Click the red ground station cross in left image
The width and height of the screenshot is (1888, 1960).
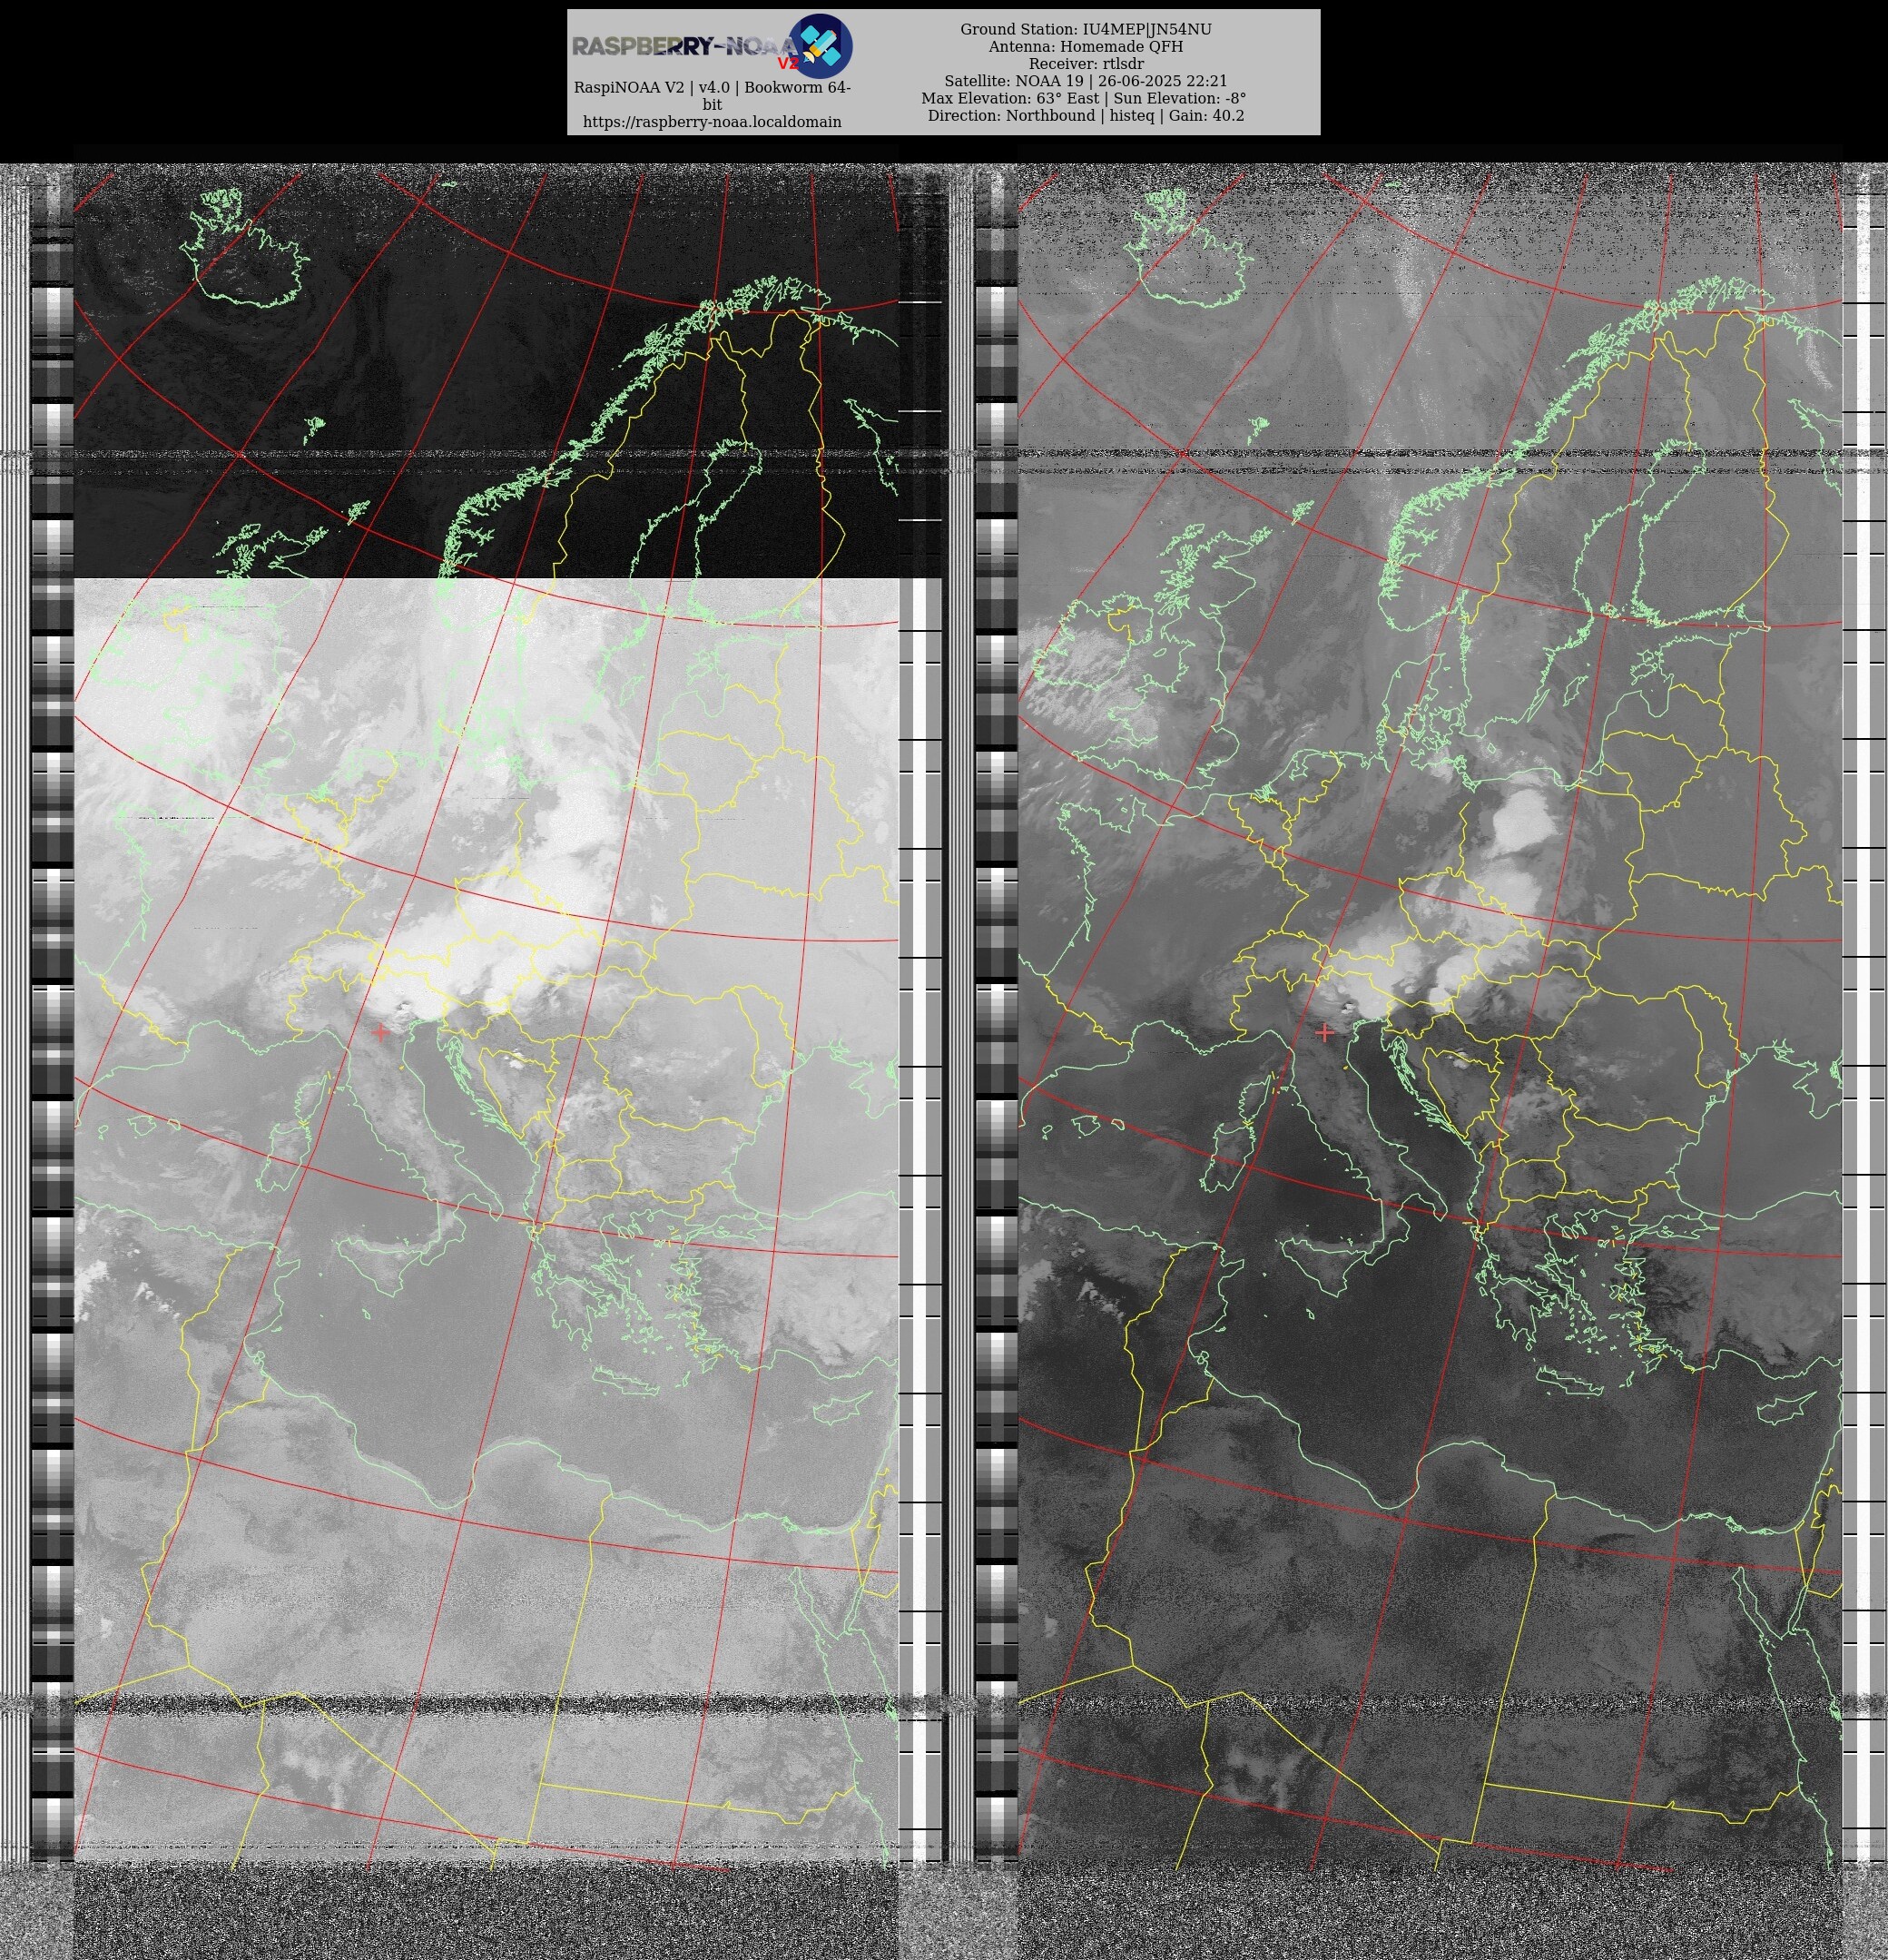click(381, 1031)
